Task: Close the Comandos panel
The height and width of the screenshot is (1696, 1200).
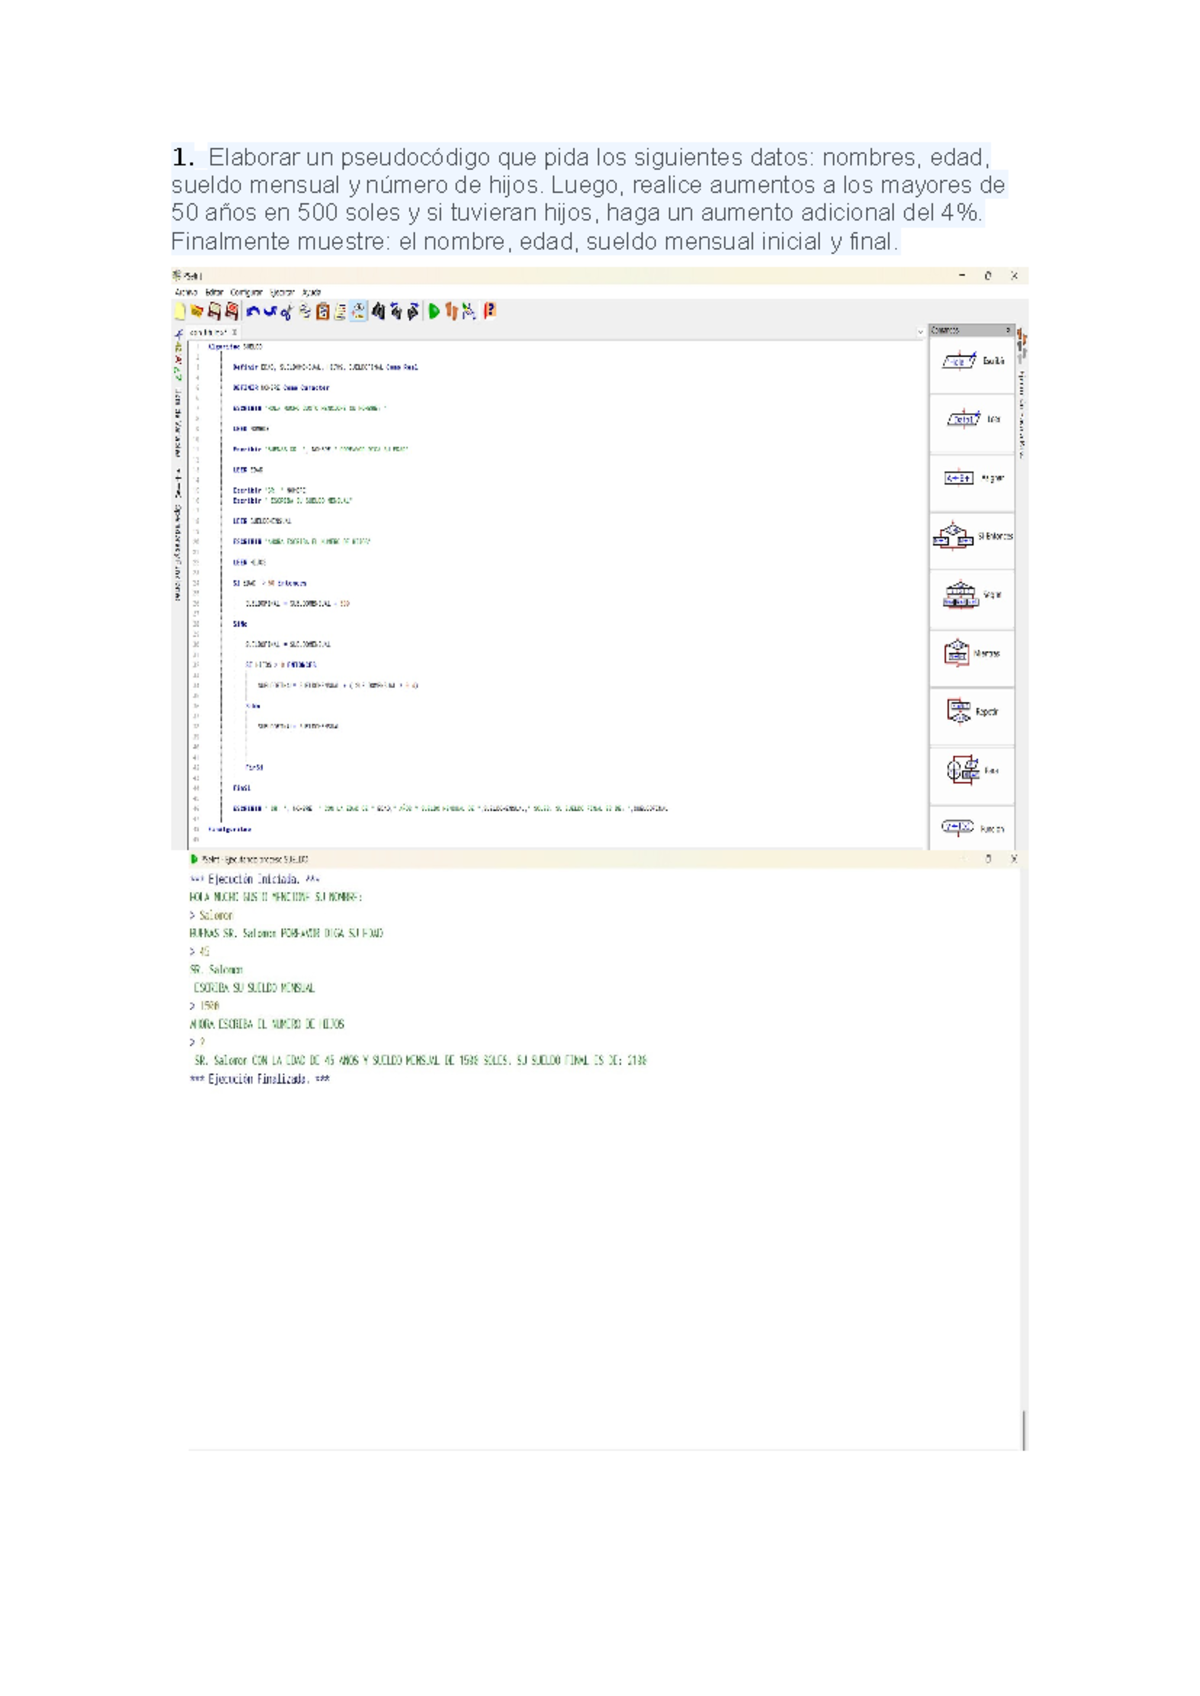Action: pos(1007,330)
